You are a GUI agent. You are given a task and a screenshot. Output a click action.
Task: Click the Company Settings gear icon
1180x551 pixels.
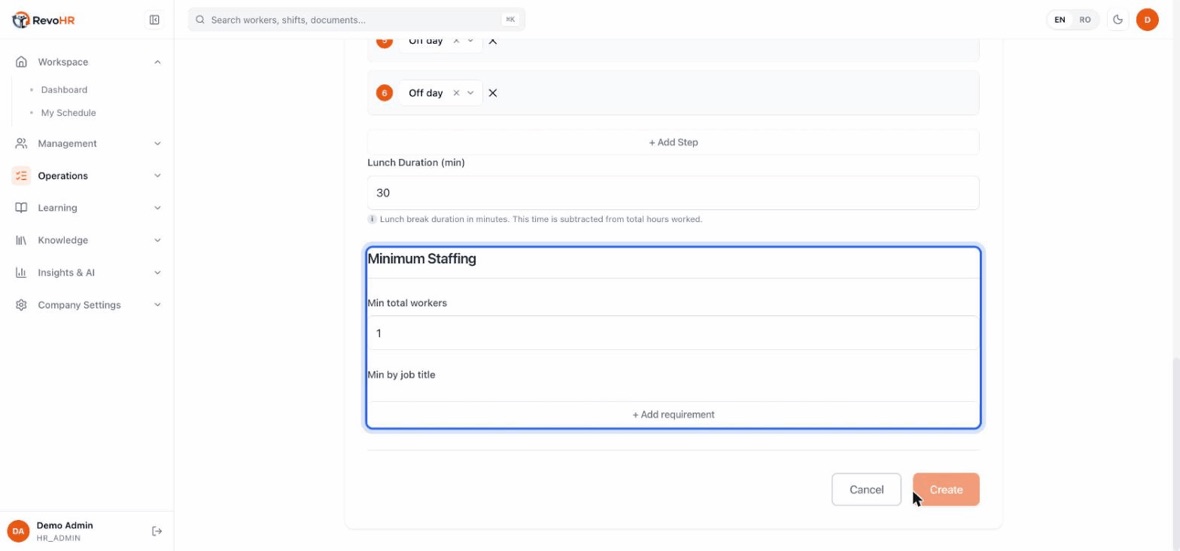coord(21,305)
